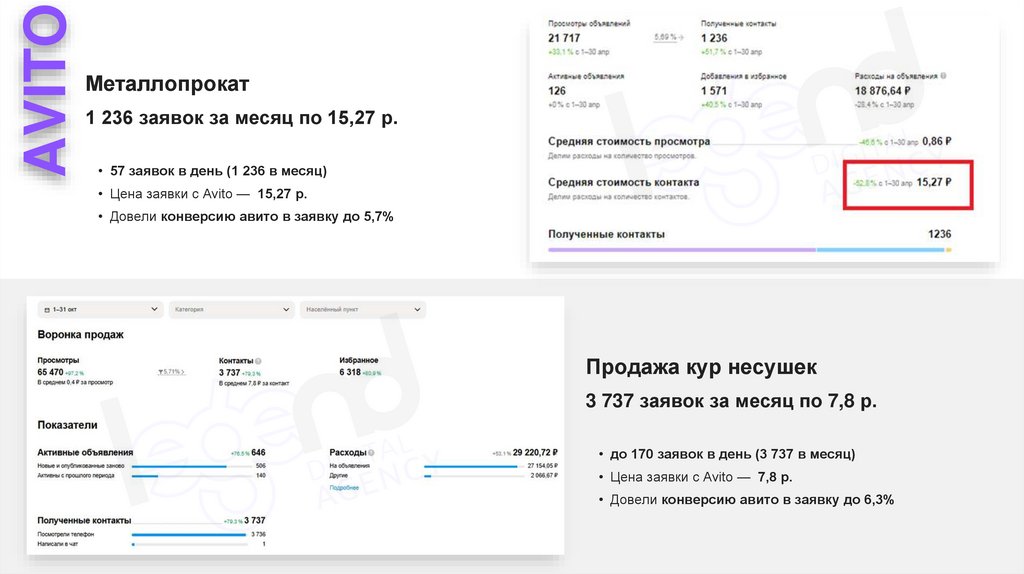The width and height of the screenshot is (1024, 574).
Task: Click the calendar icon in the date selector
Action: coord(47,310)
